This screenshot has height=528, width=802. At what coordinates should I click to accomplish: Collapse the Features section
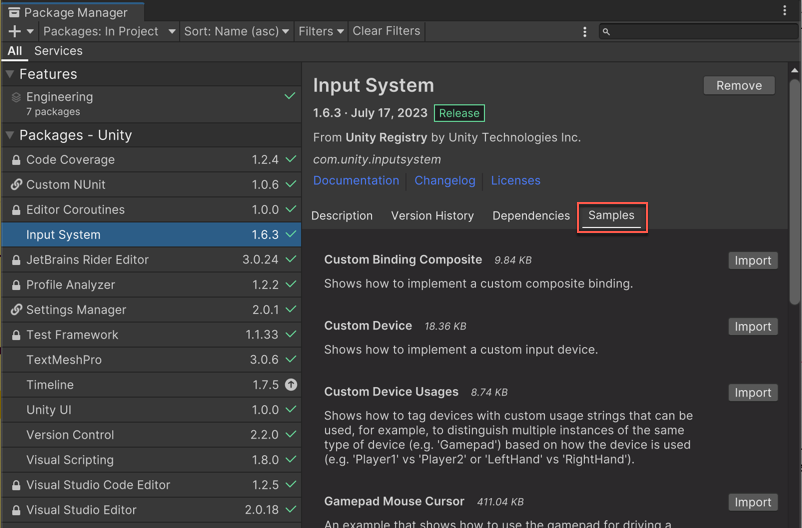coord(10,74)
